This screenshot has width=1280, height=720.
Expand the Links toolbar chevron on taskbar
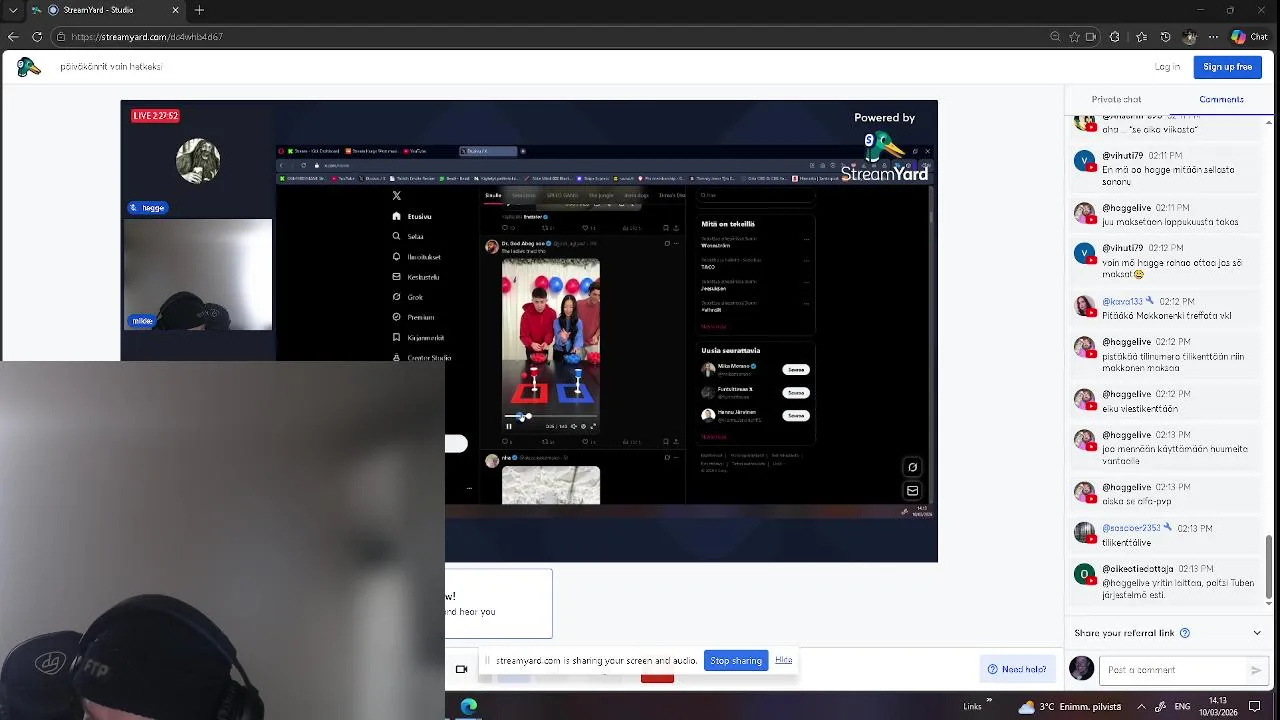[989, 701]
